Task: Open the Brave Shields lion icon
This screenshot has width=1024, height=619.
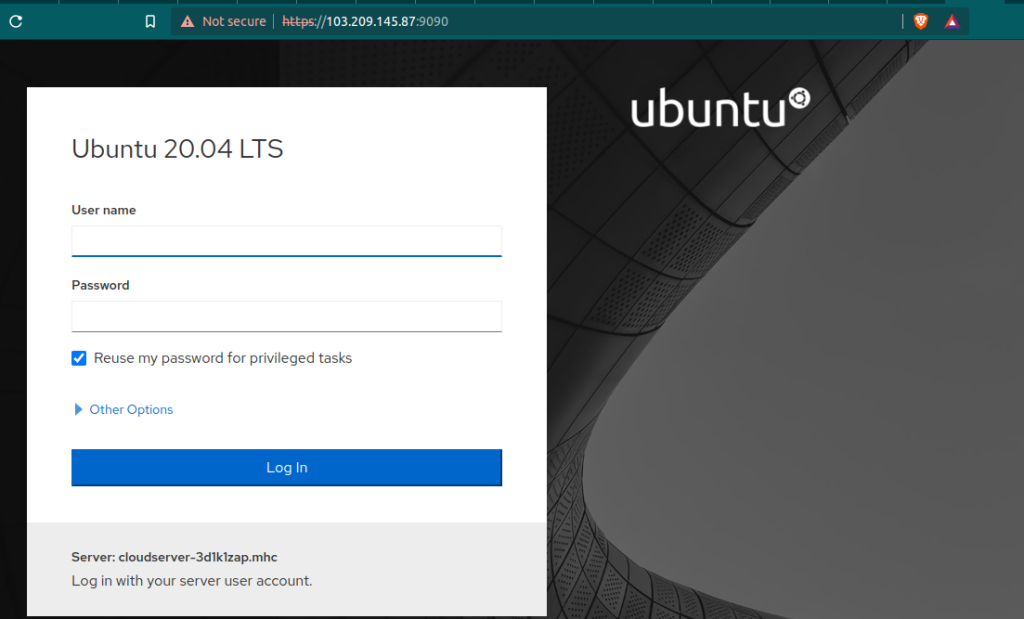Action: 921,22
